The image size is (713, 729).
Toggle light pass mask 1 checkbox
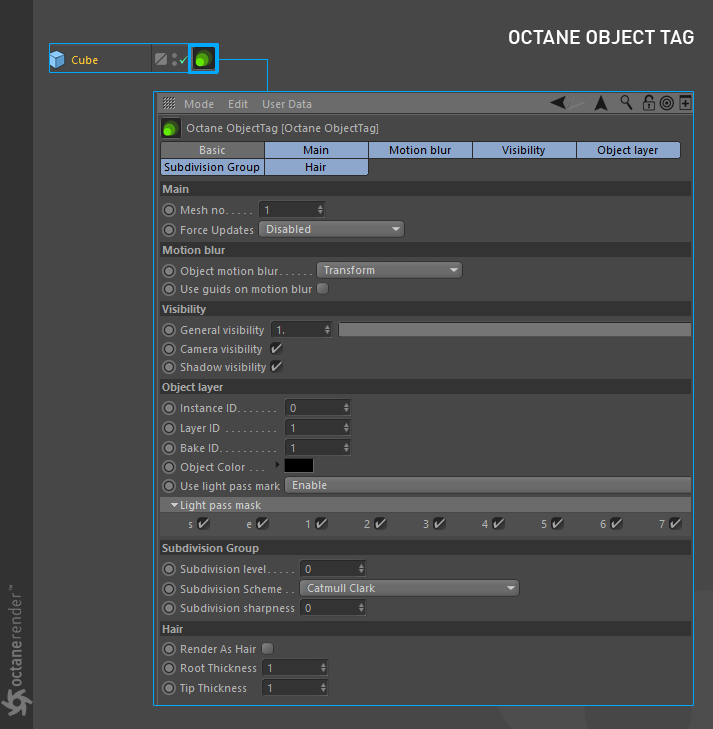pos(321,524)
